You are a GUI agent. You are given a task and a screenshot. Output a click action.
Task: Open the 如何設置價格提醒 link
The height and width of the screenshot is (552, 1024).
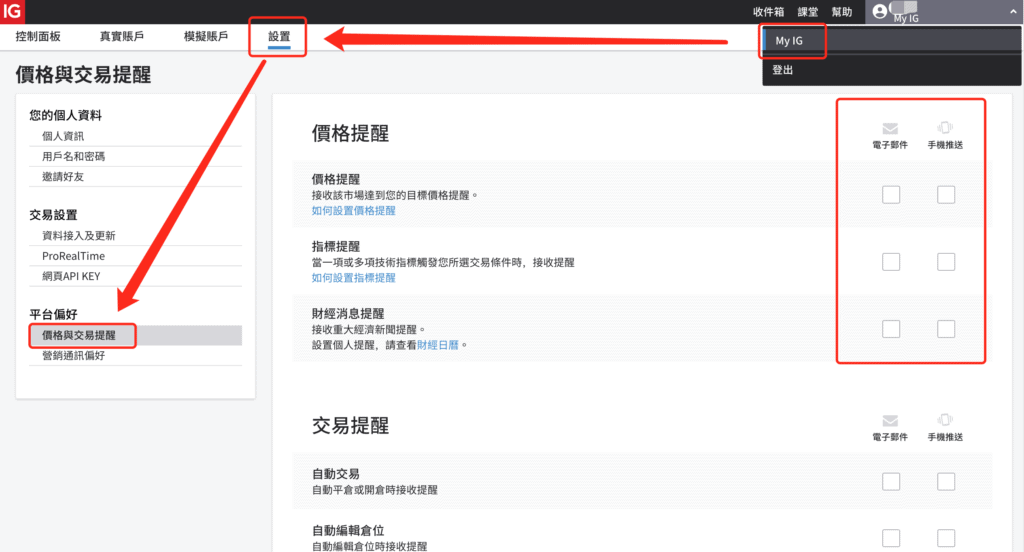(x=353, y=211)
